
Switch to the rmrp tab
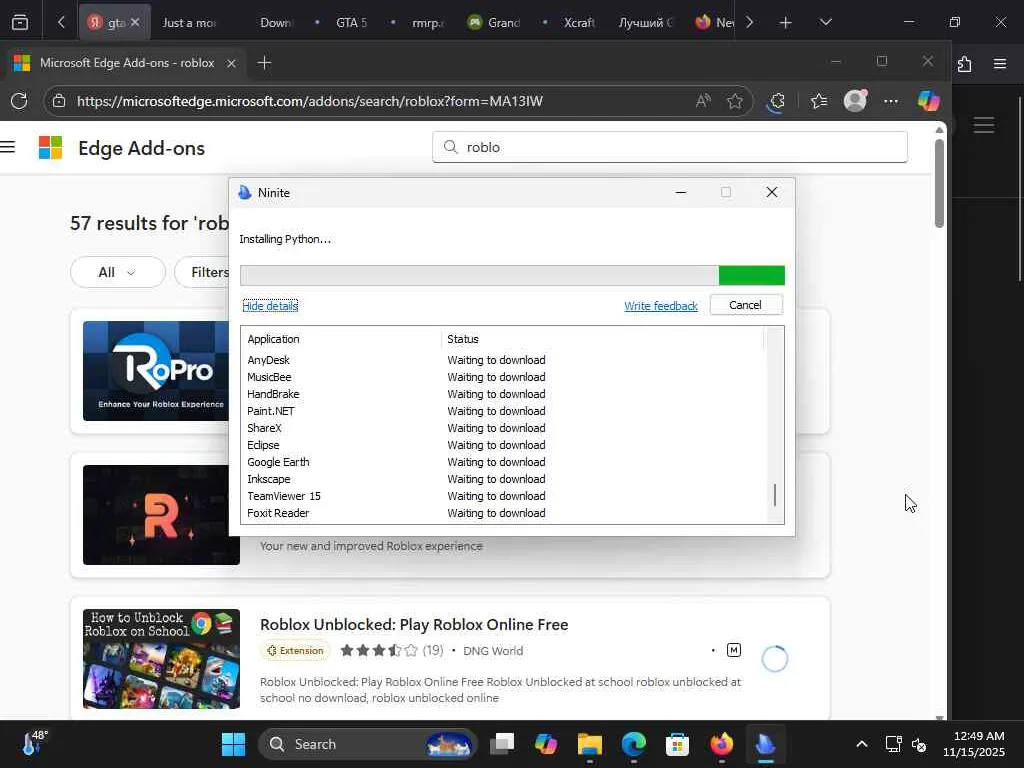[428, 23]
